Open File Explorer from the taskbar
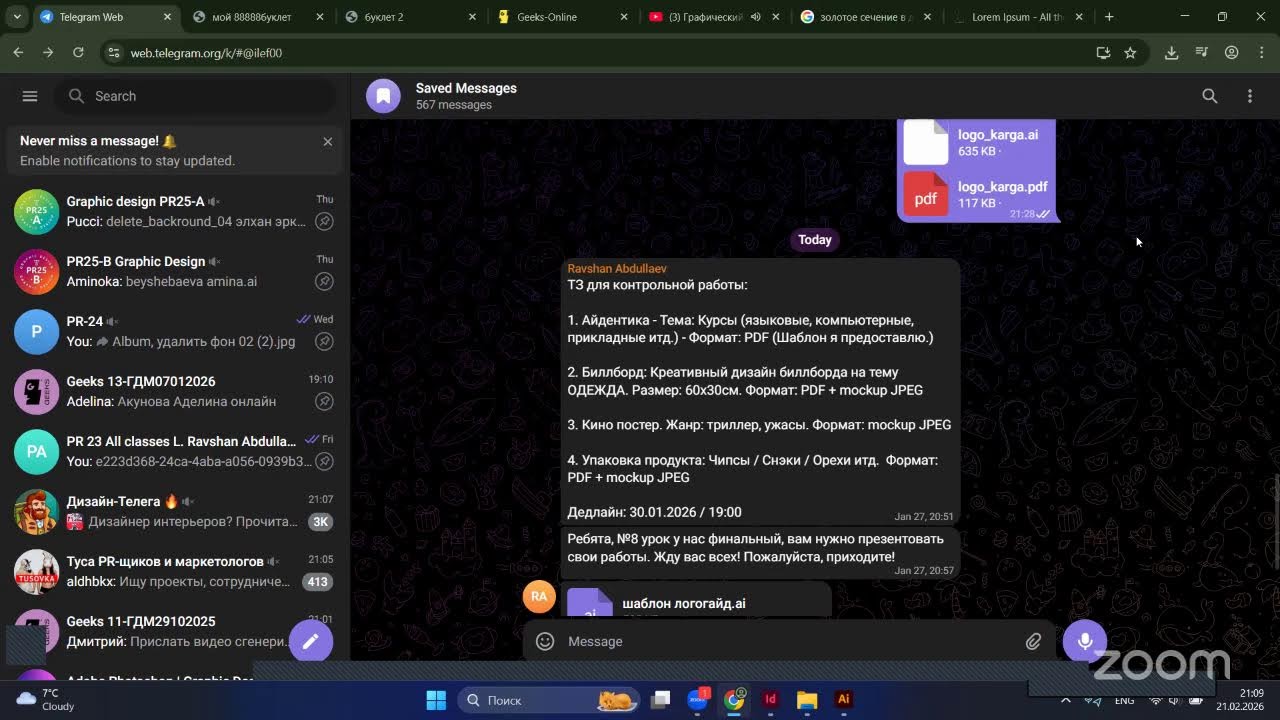The image size is (1280, 720). click(807, 700)
